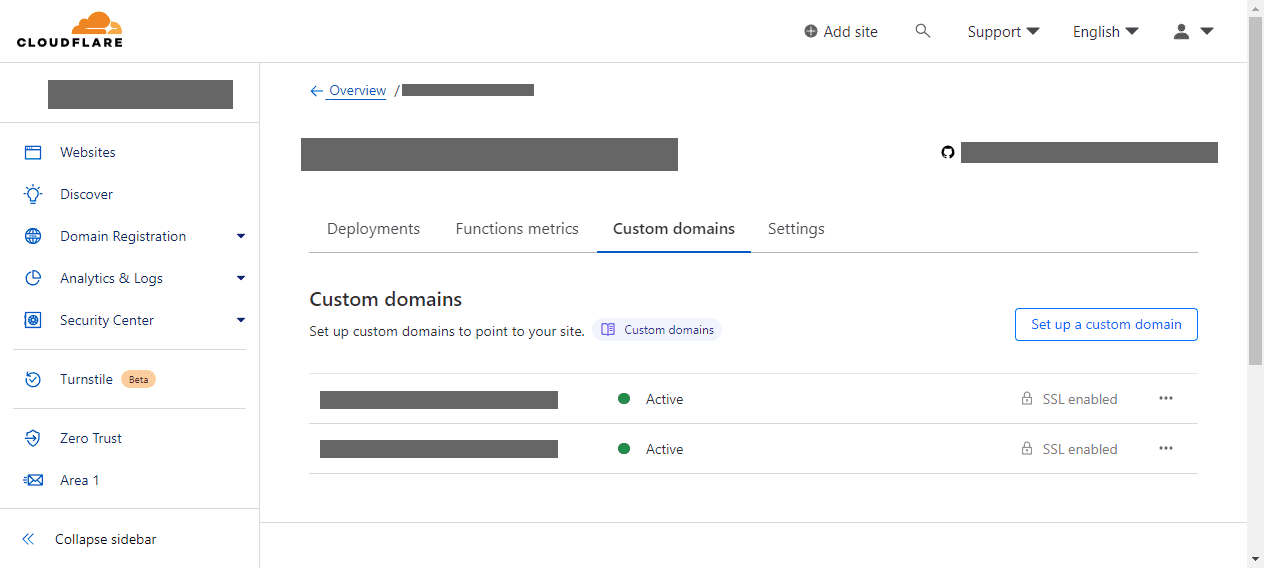Open Zero Trust from sidebar
Screen dimensions: 1264x568
pos(90,438)
